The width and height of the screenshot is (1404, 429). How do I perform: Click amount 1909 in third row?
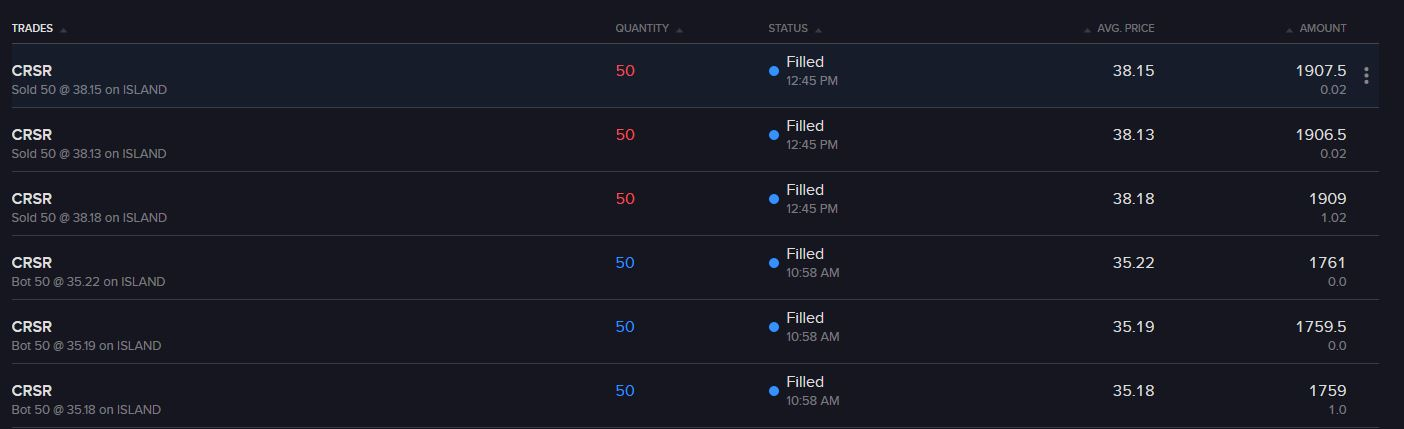pyautogui.click(x=1328, y=199)
